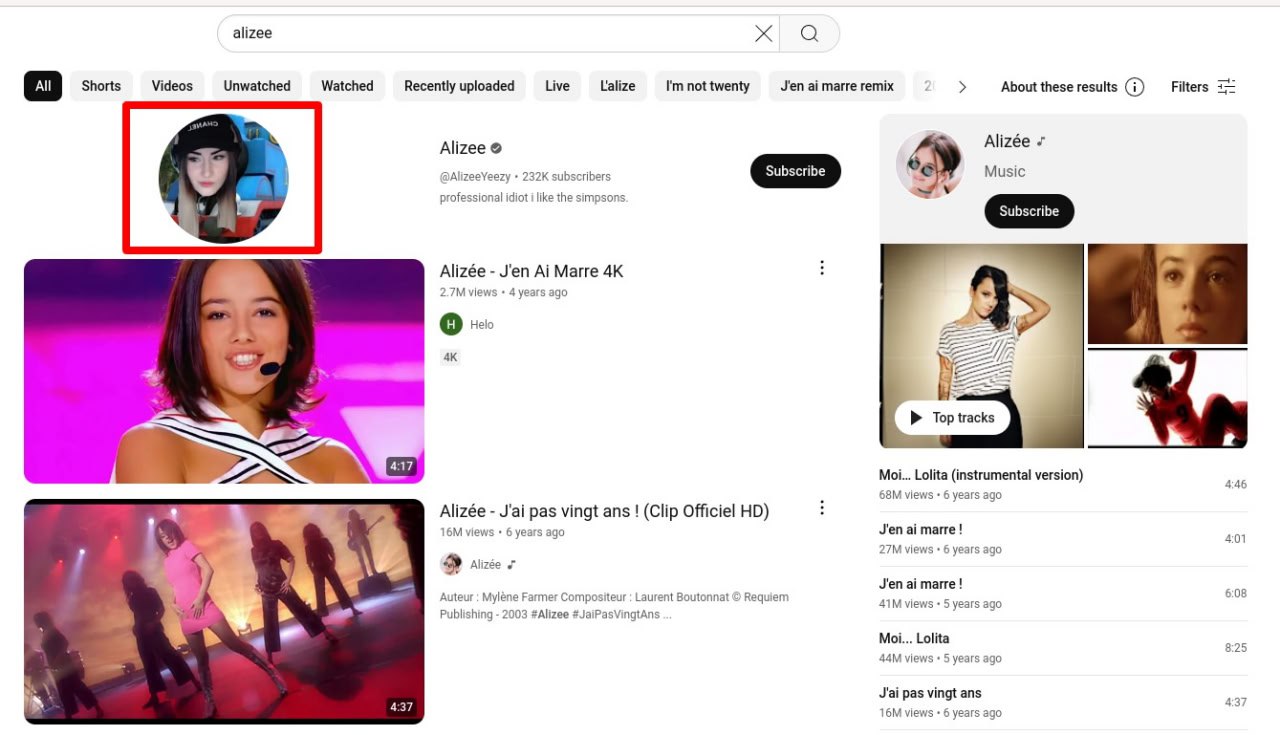The width and height of the screenshot is (1280, 735).
Task: Click Alizée title in music card
Action: 1007,141
